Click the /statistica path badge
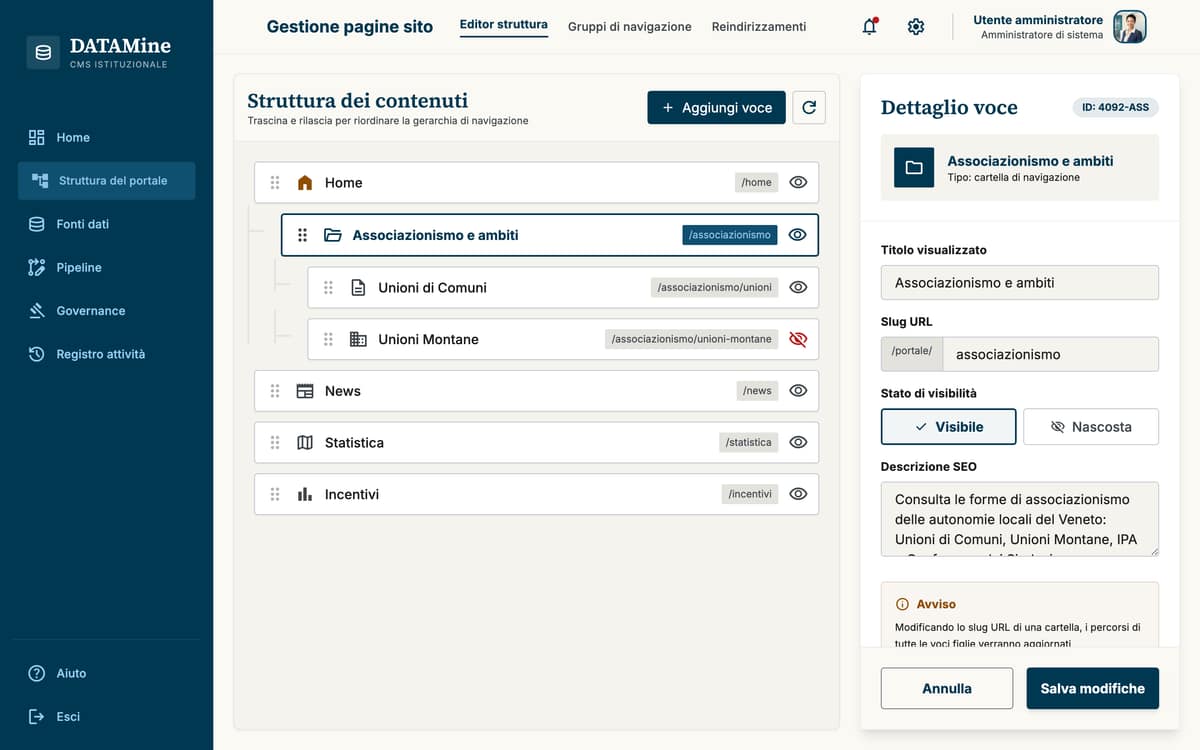Screen dimensions: 1200x750 point(749,442)
